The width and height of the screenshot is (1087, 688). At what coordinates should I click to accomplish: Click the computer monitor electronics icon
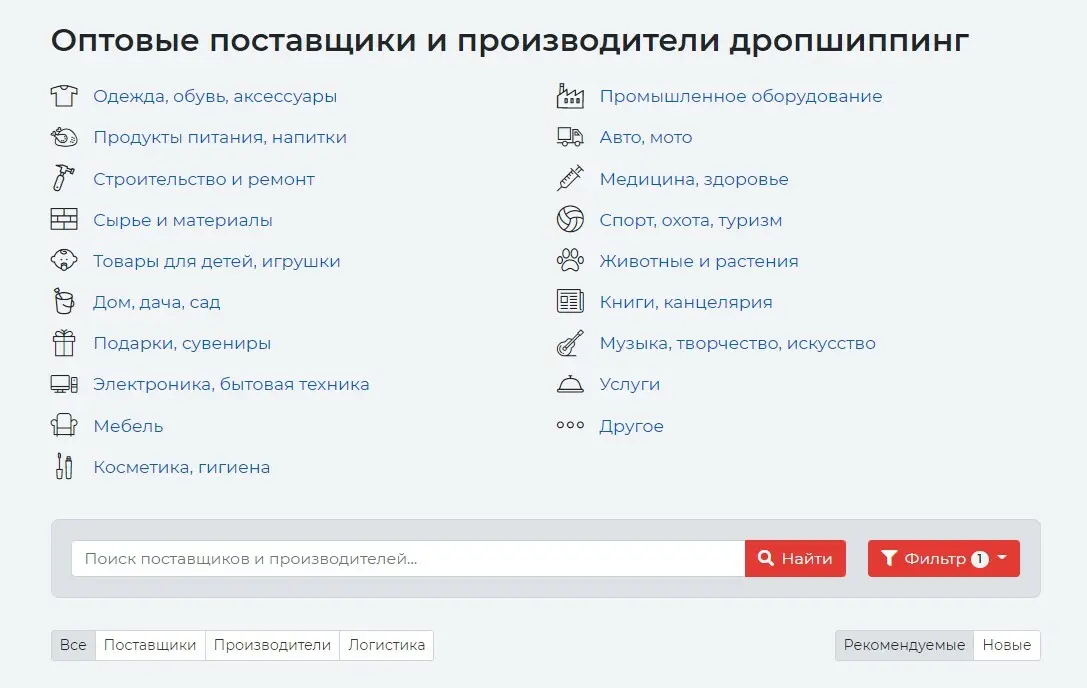[64, 384]
